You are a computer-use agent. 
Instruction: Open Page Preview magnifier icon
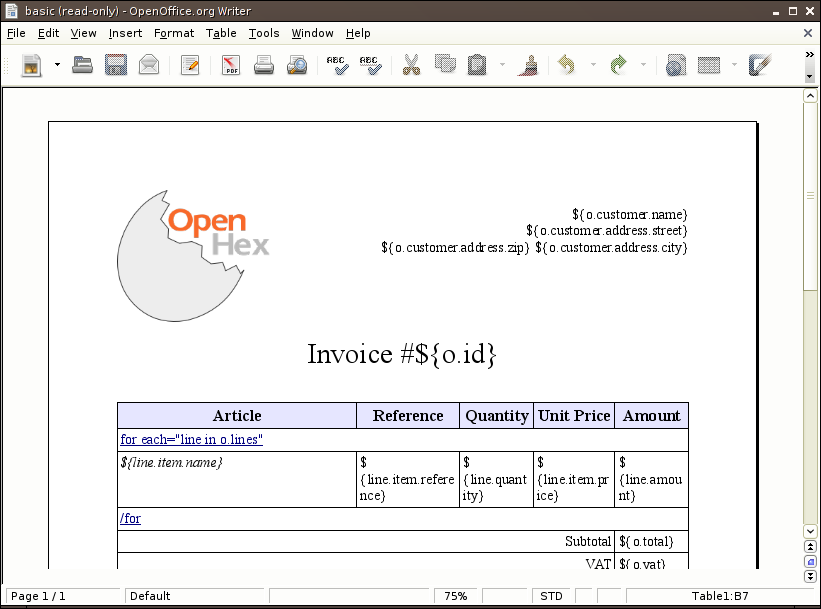pos(297,66)
